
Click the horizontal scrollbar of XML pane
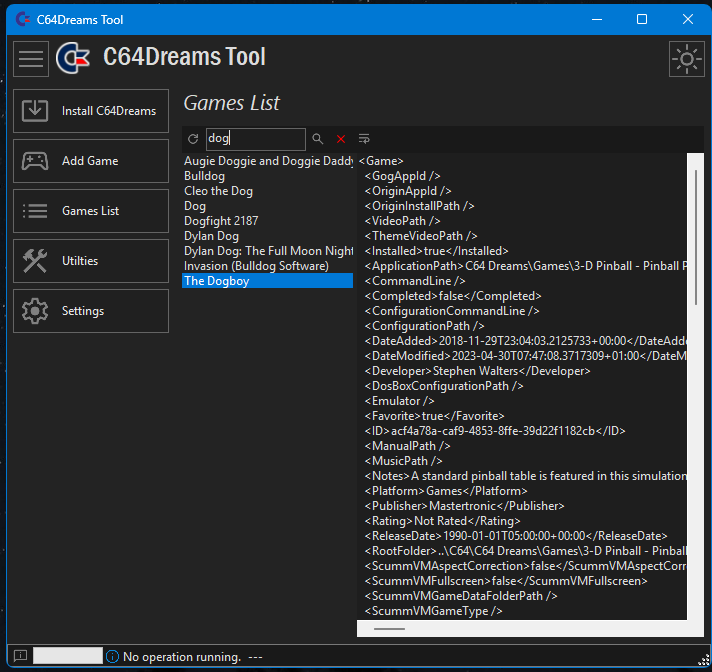(389, 629)
